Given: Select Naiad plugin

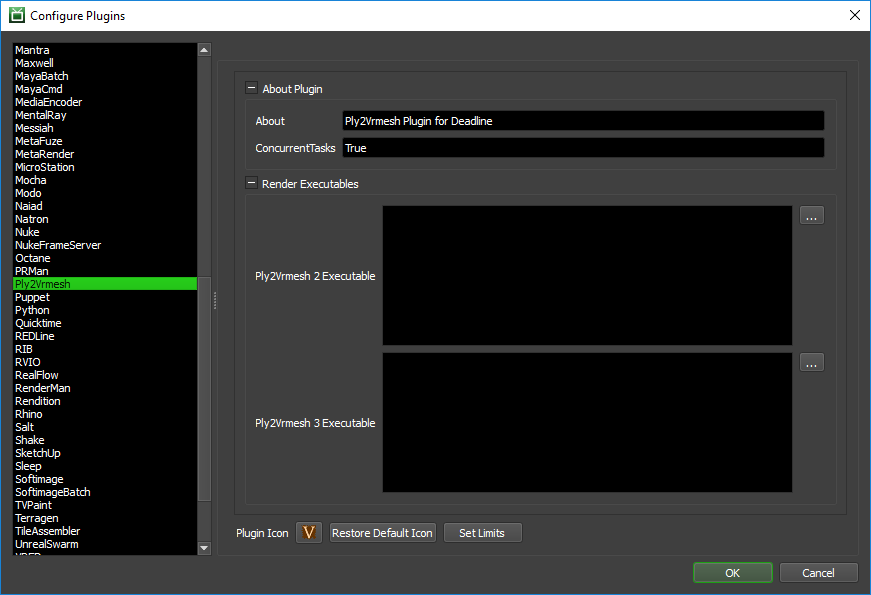Looking at the screenshot, I should tap(105, 206).
